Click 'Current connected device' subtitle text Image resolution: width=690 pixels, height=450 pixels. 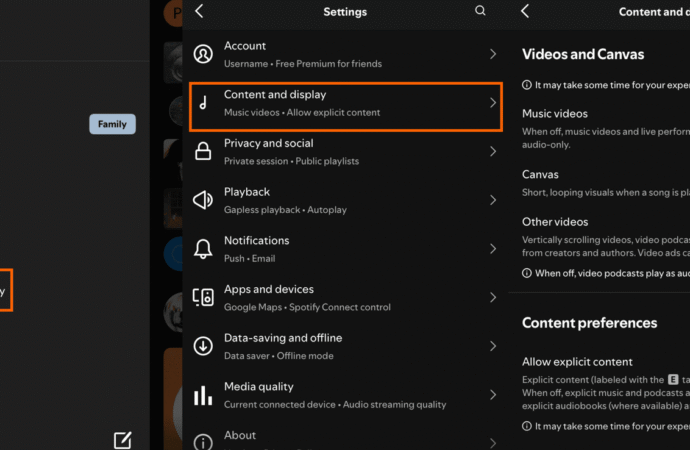(279, 405)
